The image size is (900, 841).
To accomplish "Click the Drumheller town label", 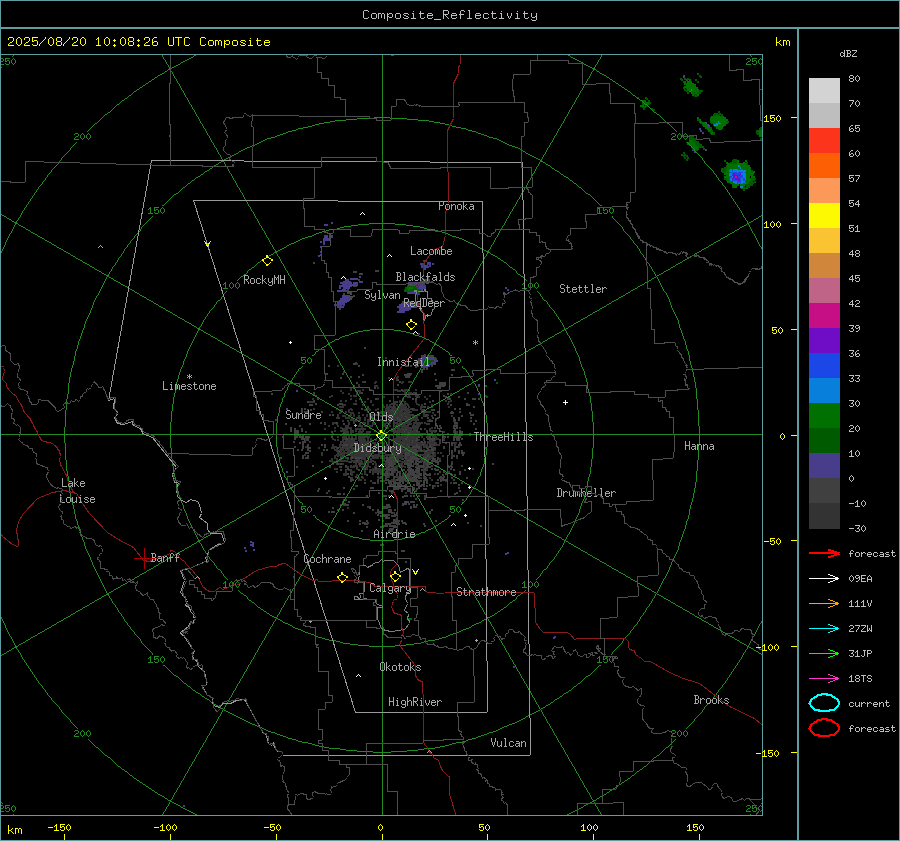I will click(586, 493).
